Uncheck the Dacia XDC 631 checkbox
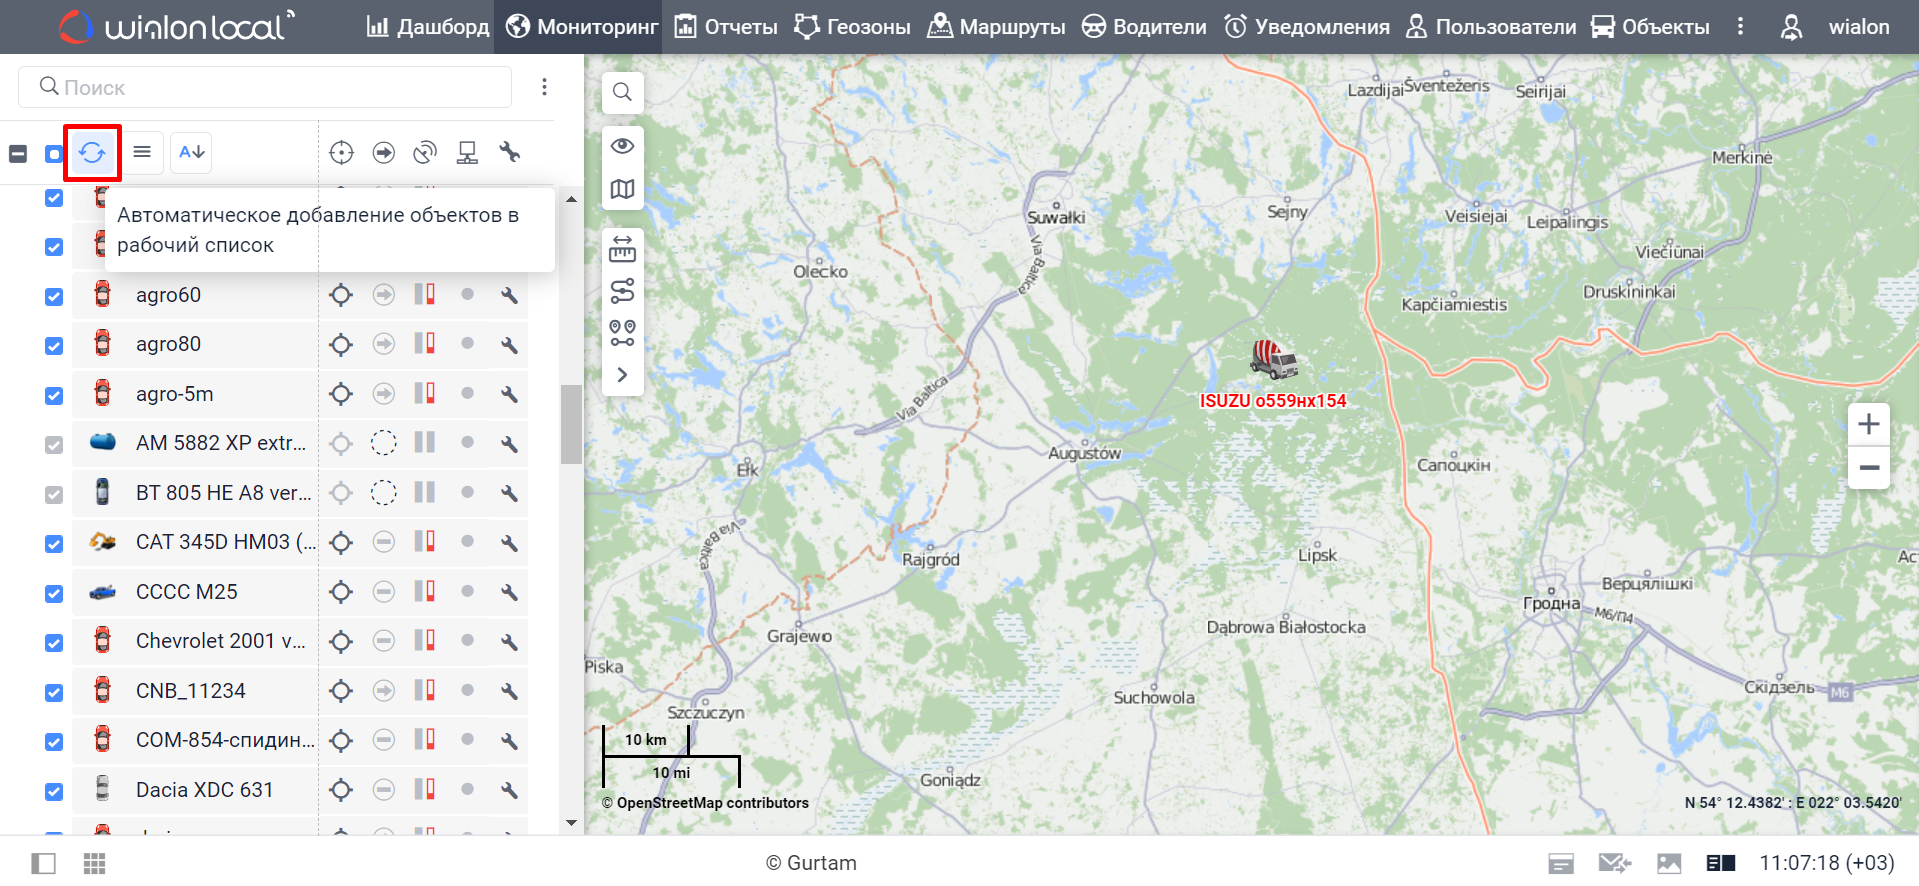 (54, 791)
